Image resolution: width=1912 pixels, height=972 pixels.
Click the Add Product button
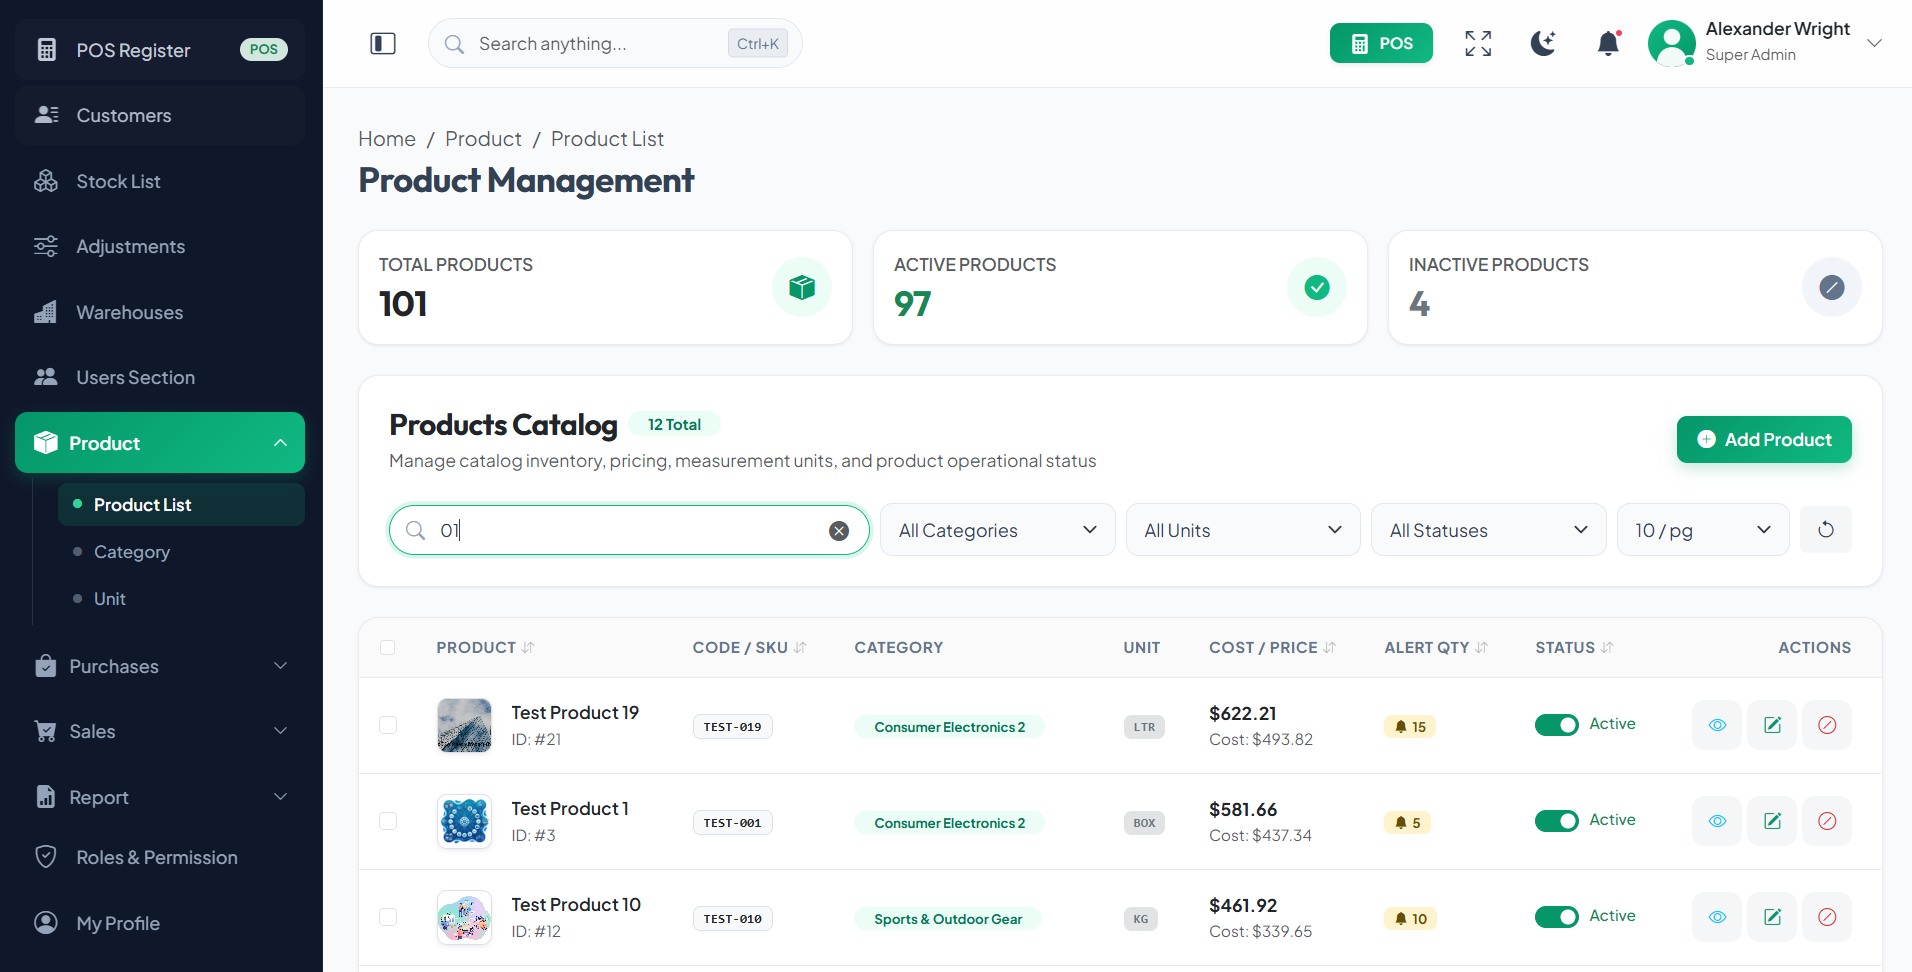tap(1764, 439)
